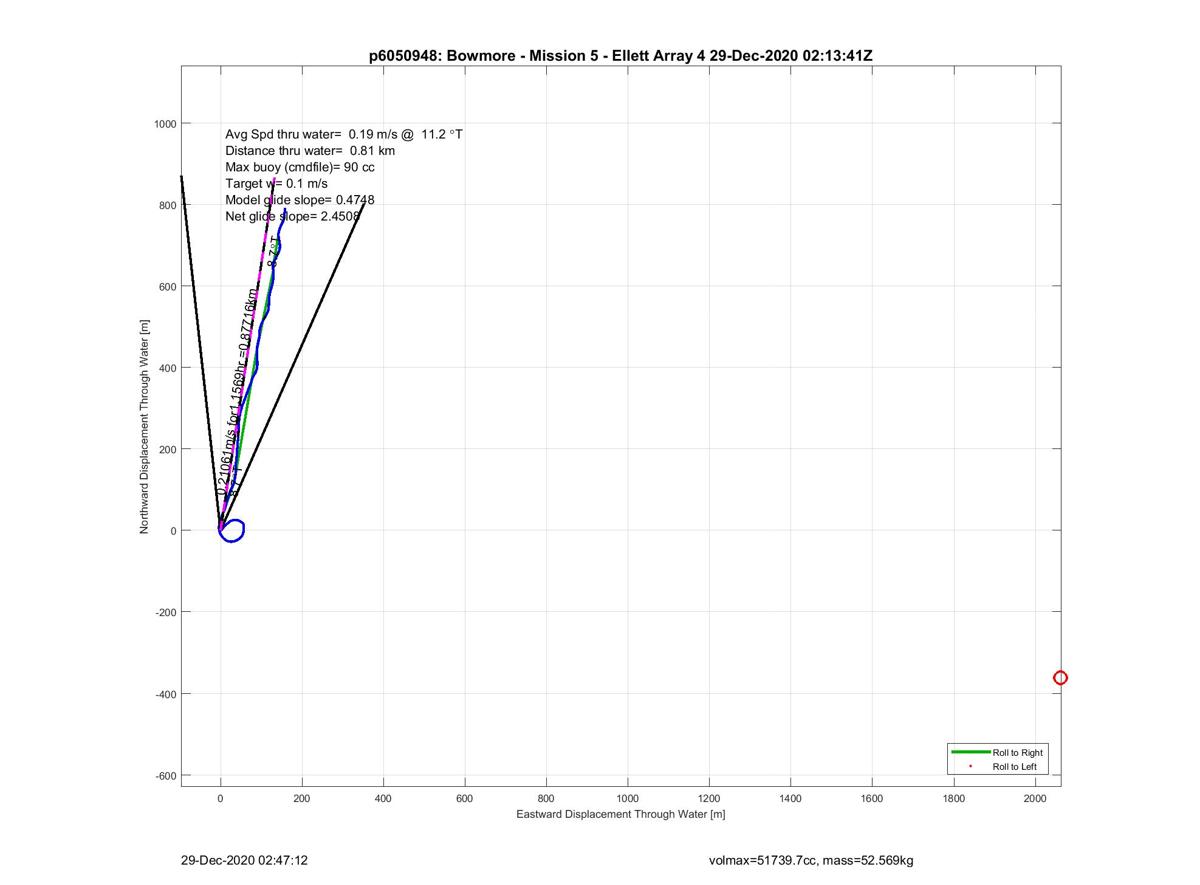Click the 1600 tick on the eastward axis
The height and width of the screenshot is (885, 1200).
point(873,799)
